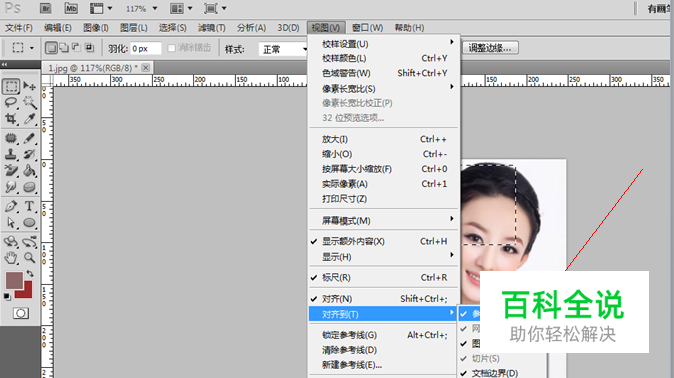Select the Clone Stamp tool
674x378 pixels.
11,154
